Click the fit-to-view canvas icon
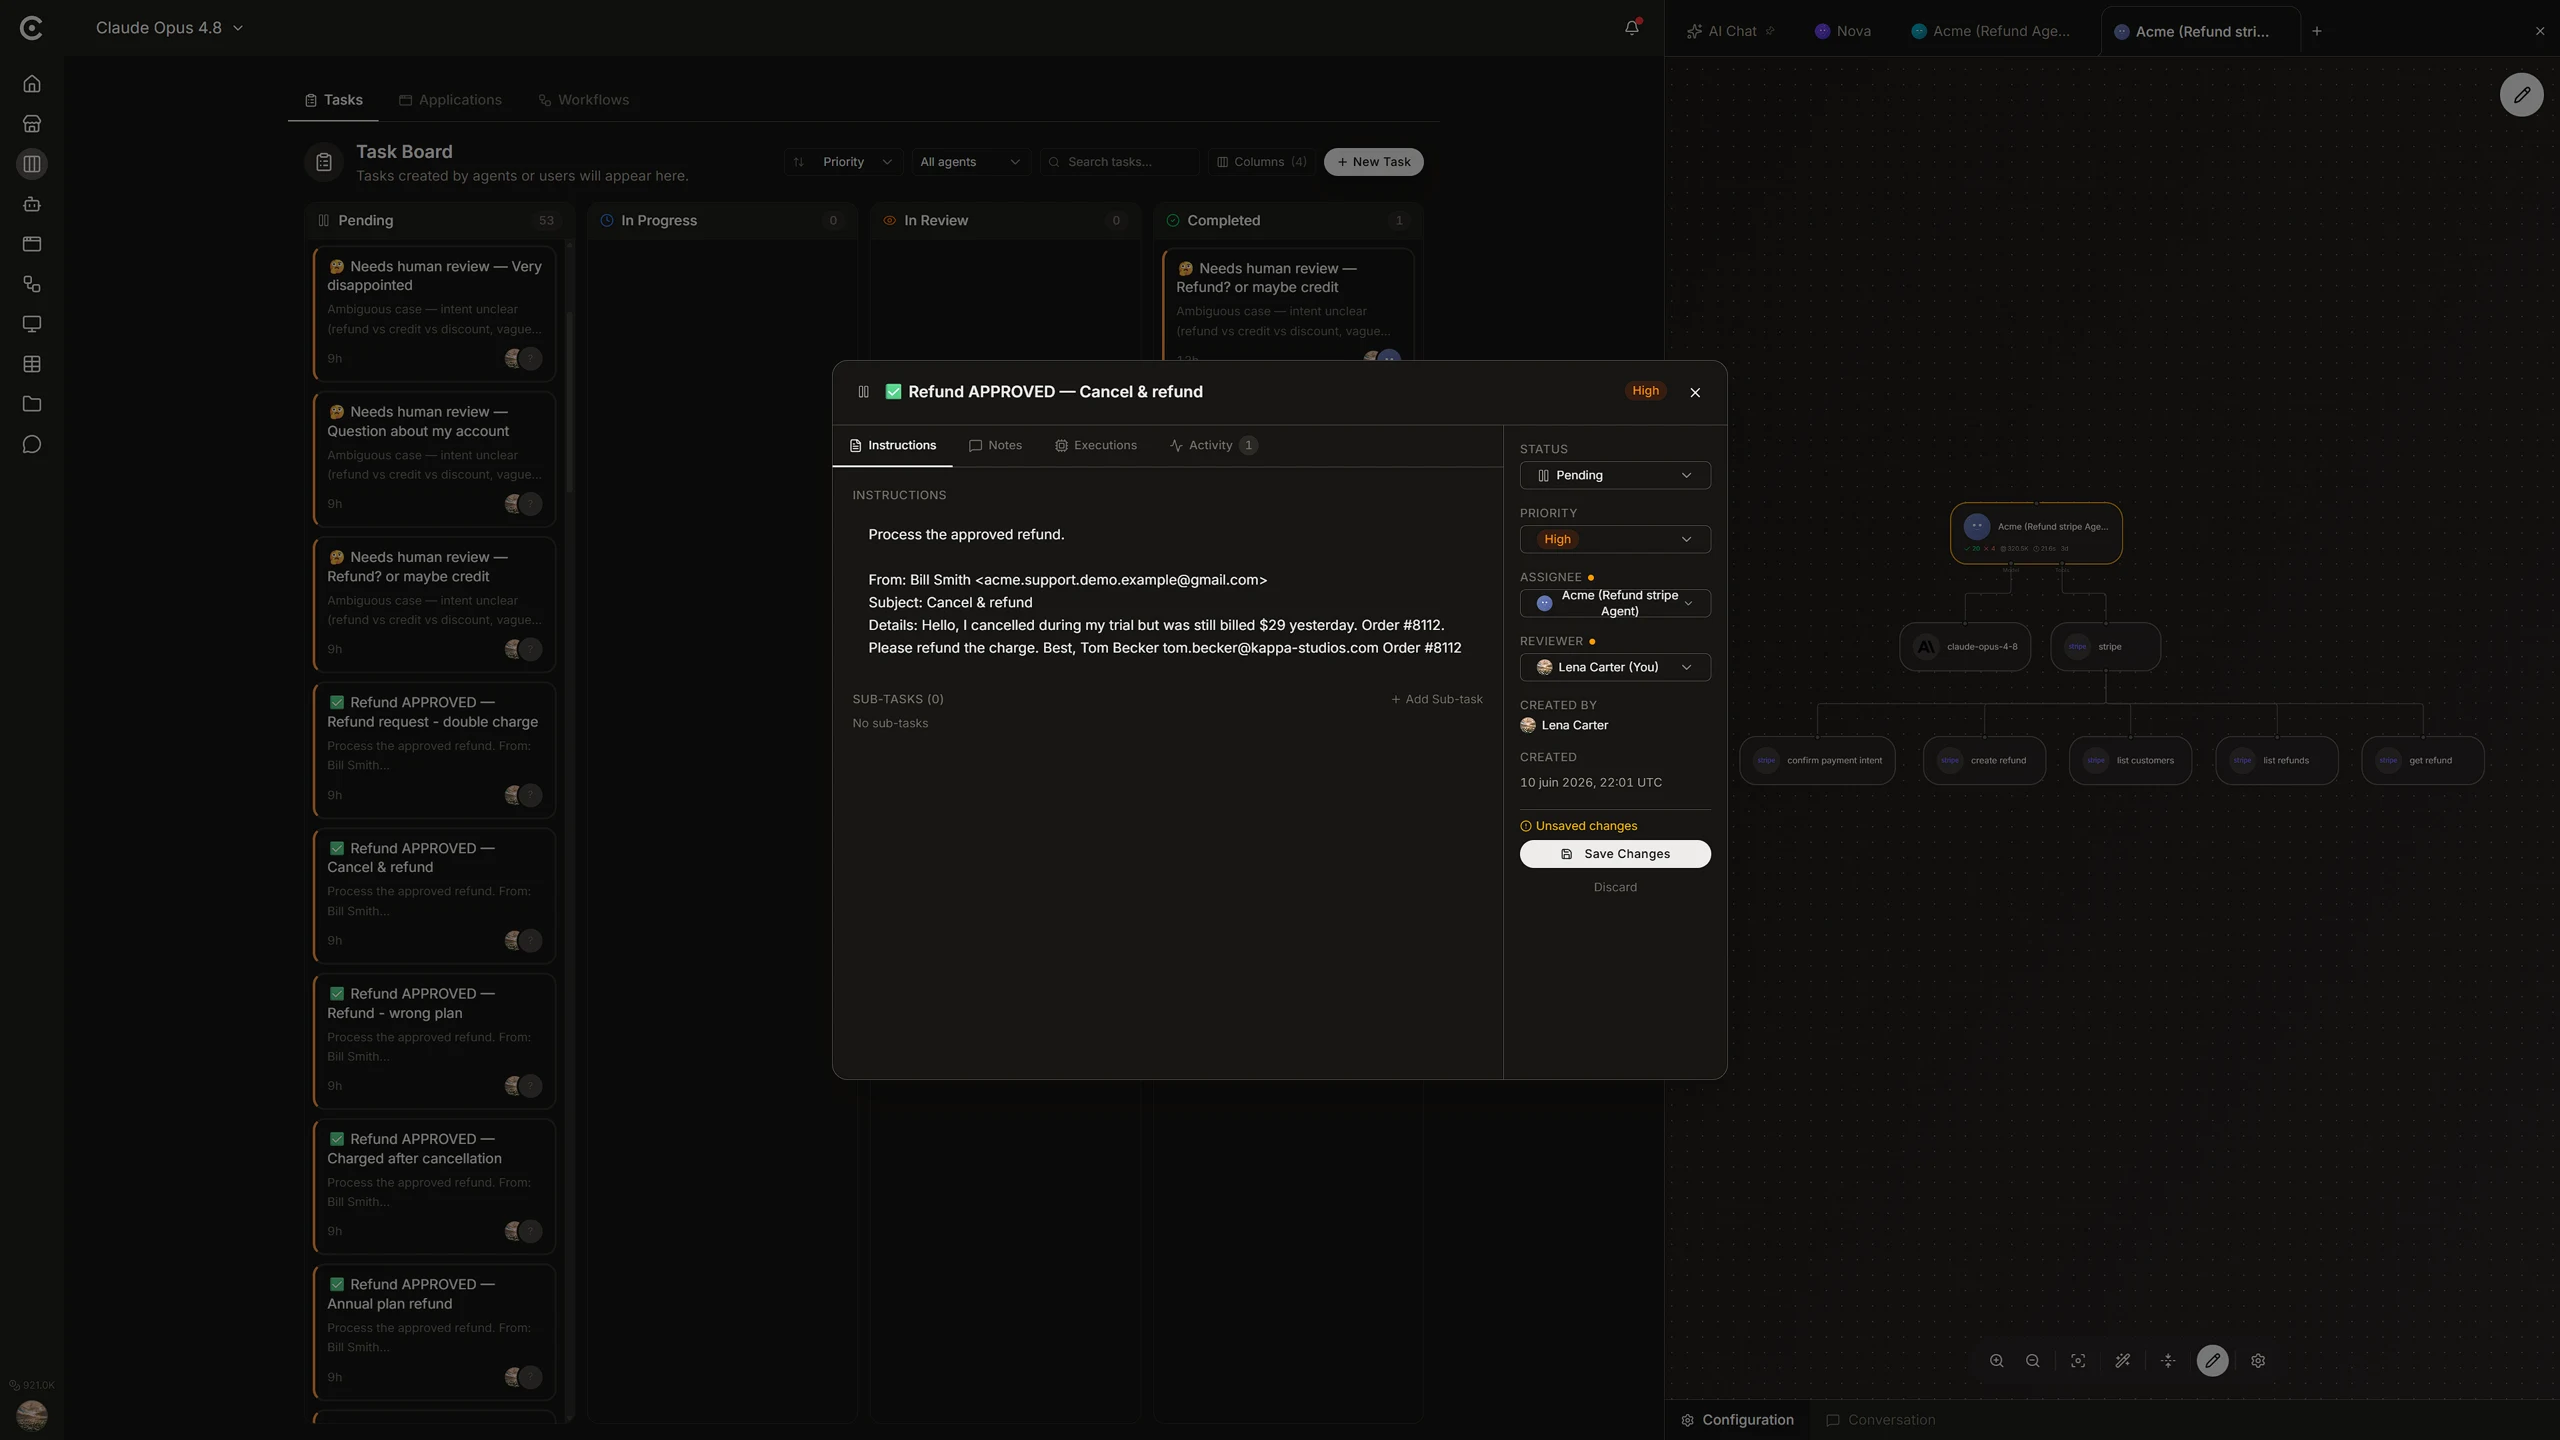The height and width of the screenshot is (1440, 2560). point(2078,1361)
